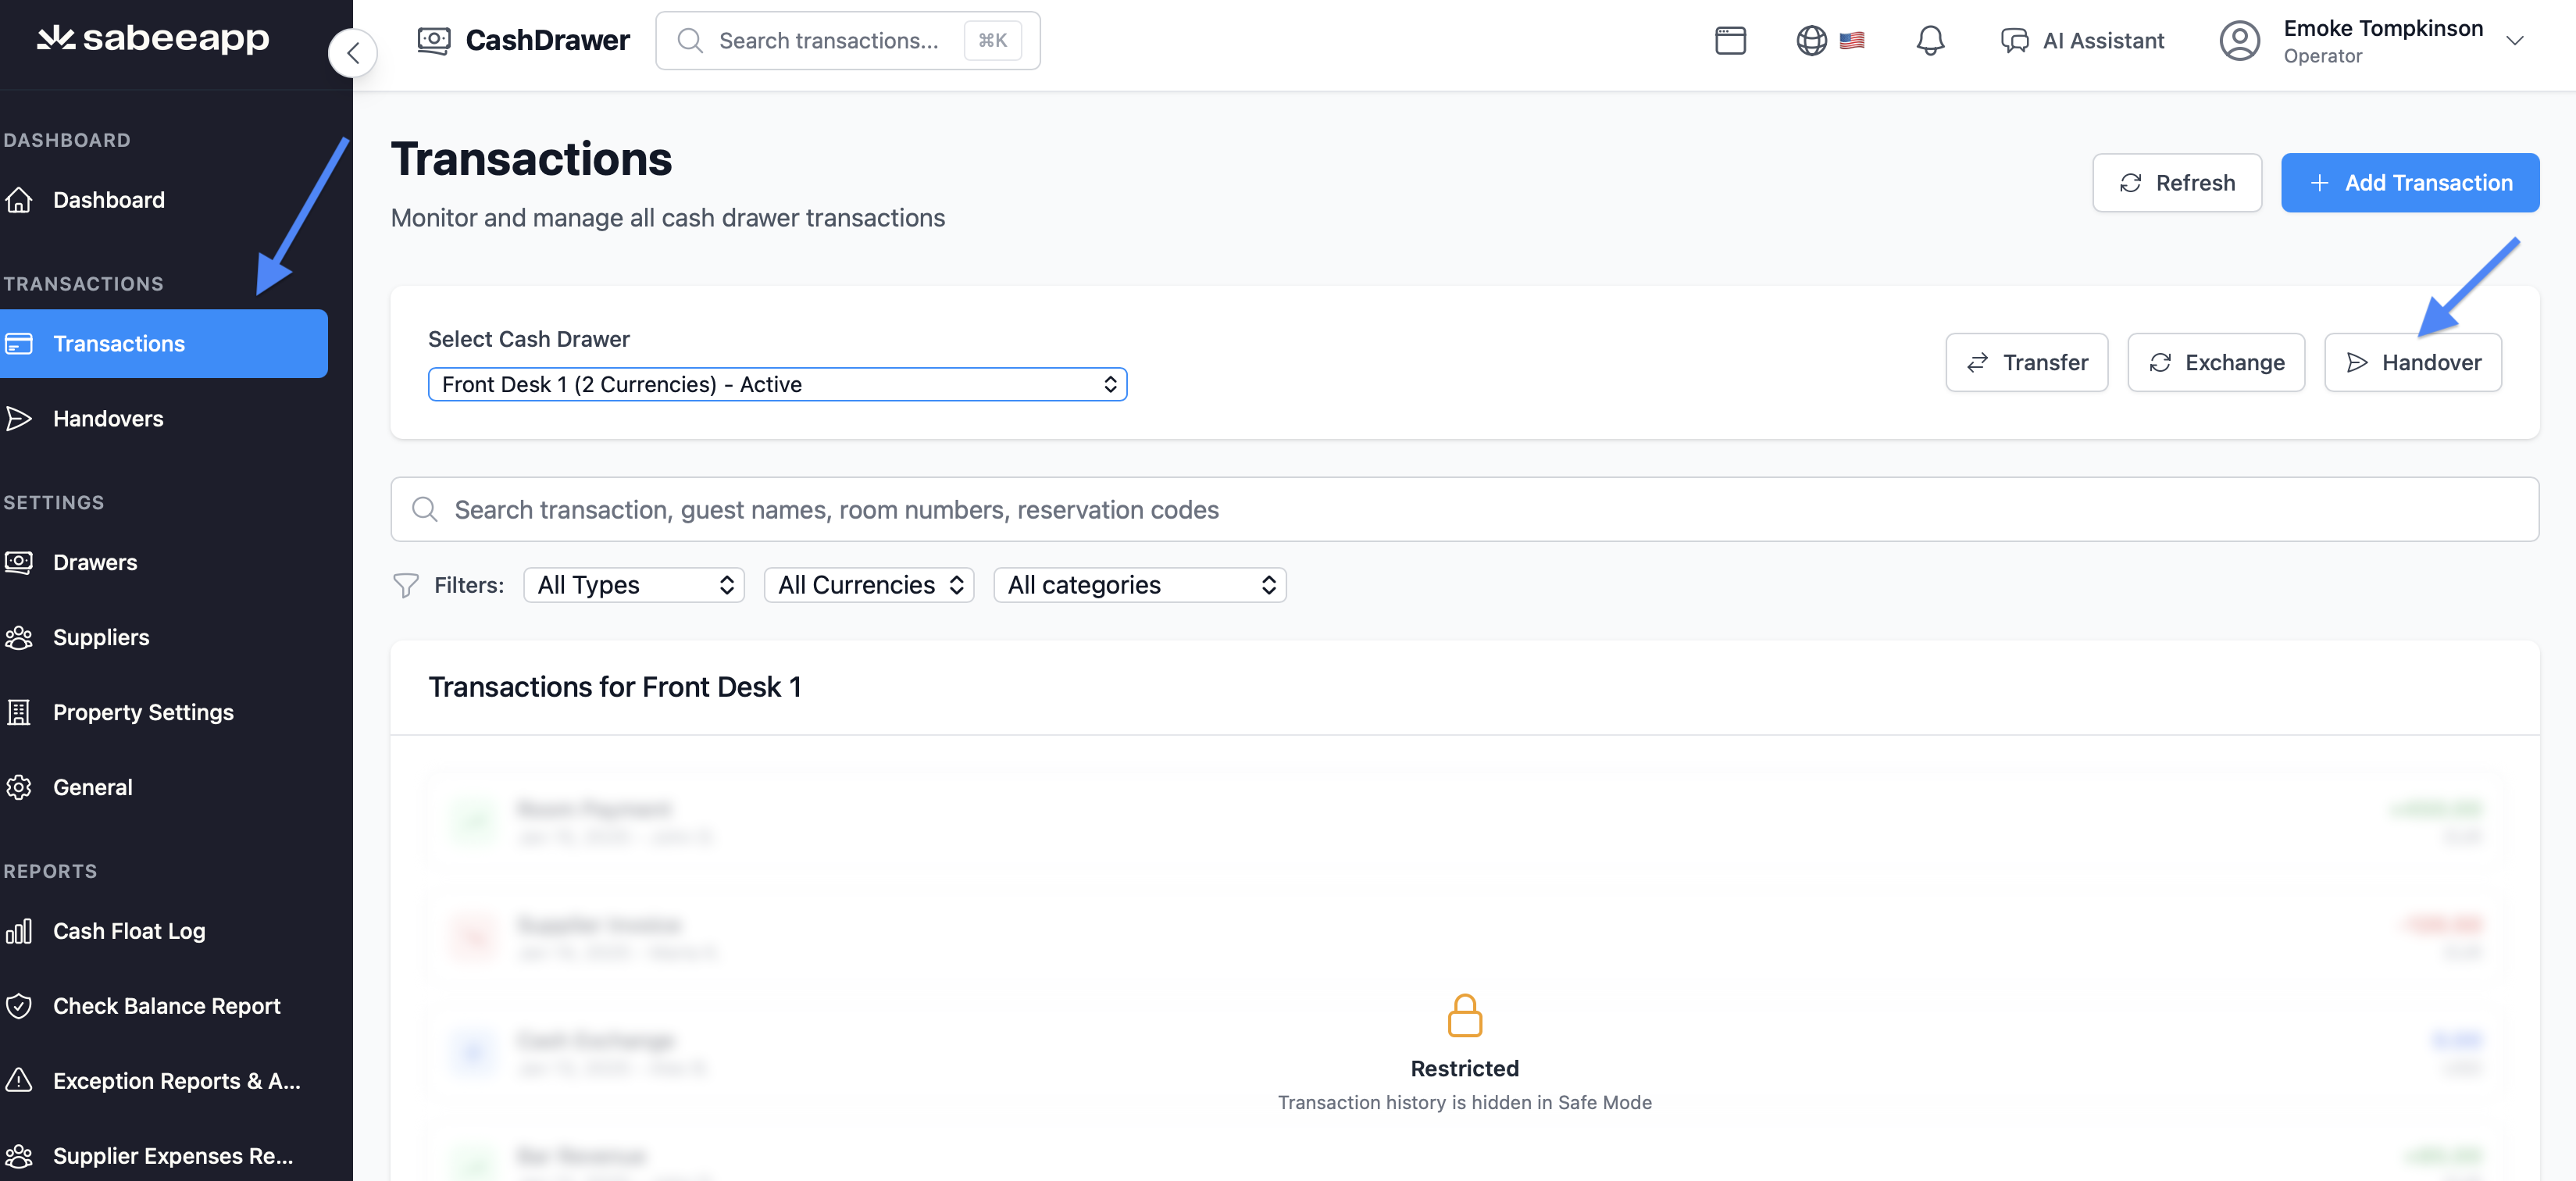Click the user profile avatar icon
2576x1181 pixels.
tap(2239, 41)
